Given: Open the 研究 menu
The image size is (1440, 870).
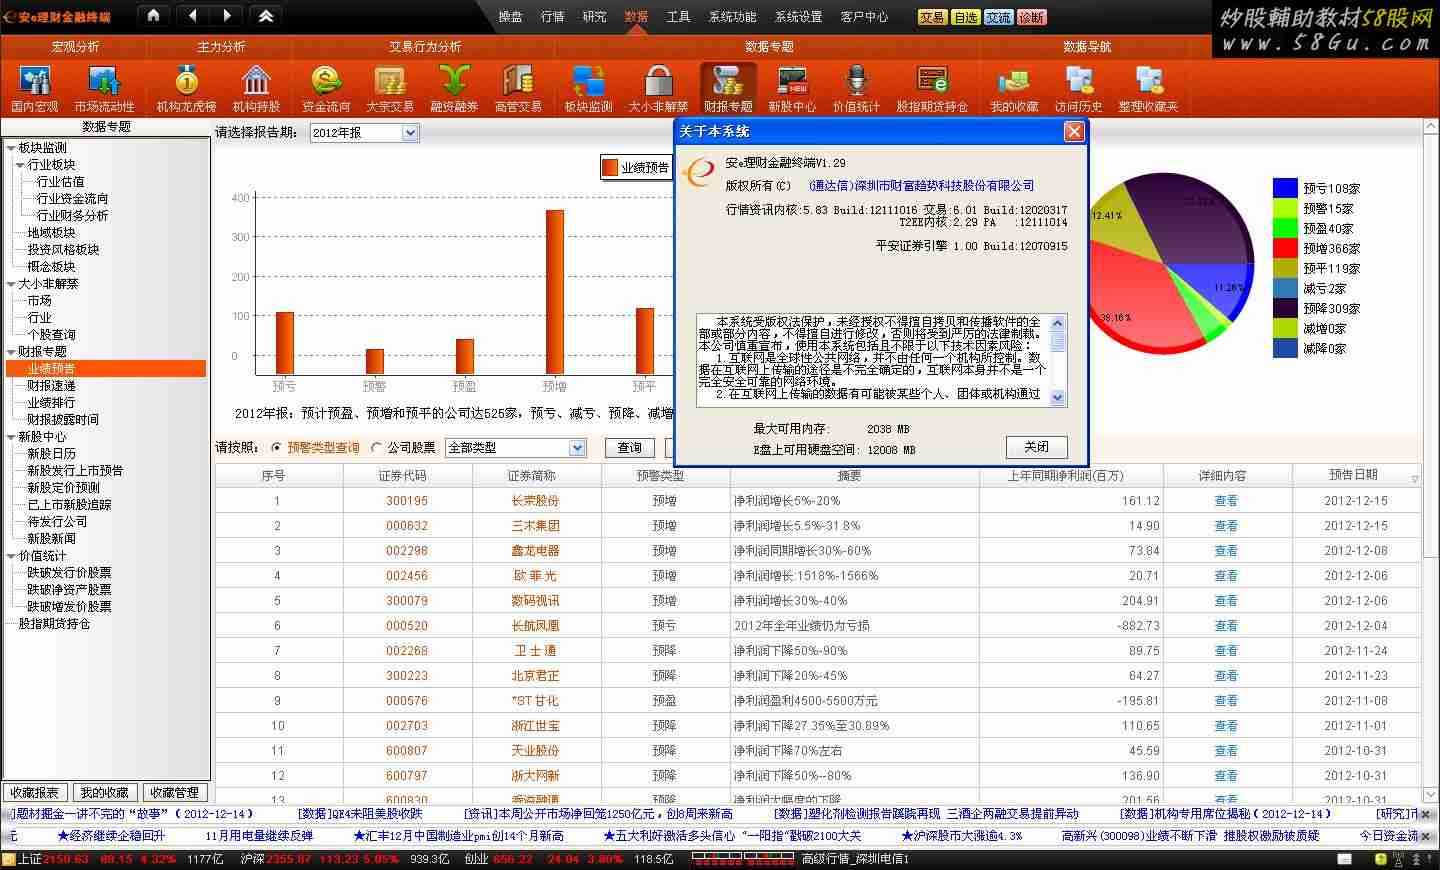Looking at the screenshot, I should coord(594,16).
